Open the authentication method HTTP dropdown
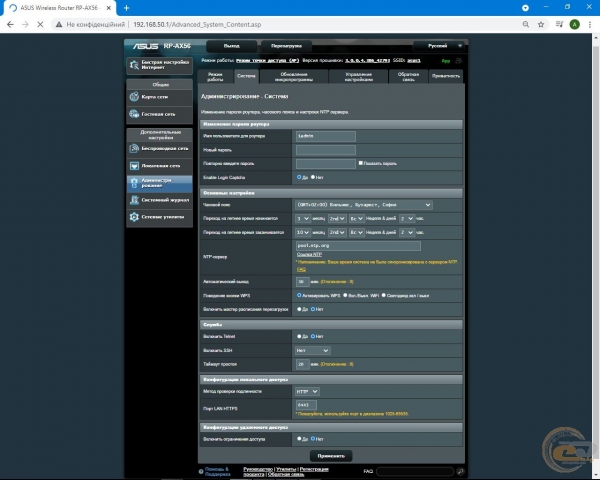 [x=307, y=392]
